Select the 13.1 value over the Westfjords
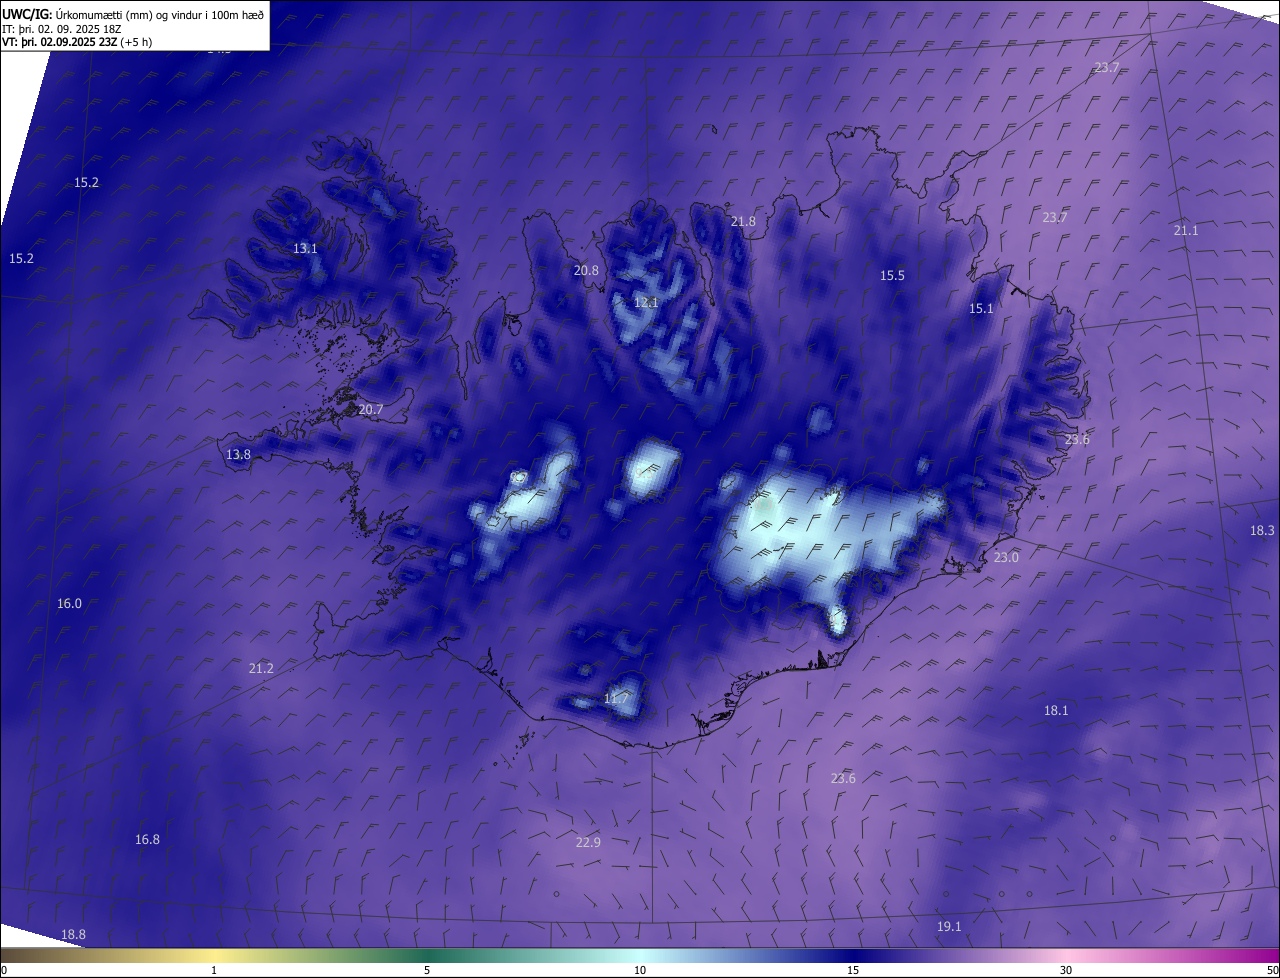This screenshot has height=978, width=1280. coord(305,248)
